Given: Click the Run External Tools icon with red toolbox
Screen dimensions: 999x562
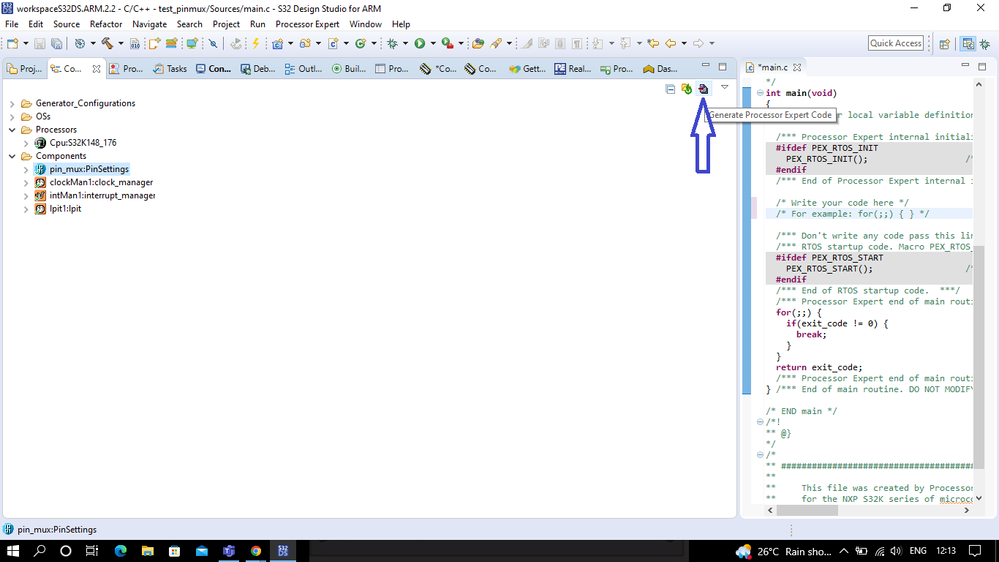Looking at the screenshot, I should 448,43.
